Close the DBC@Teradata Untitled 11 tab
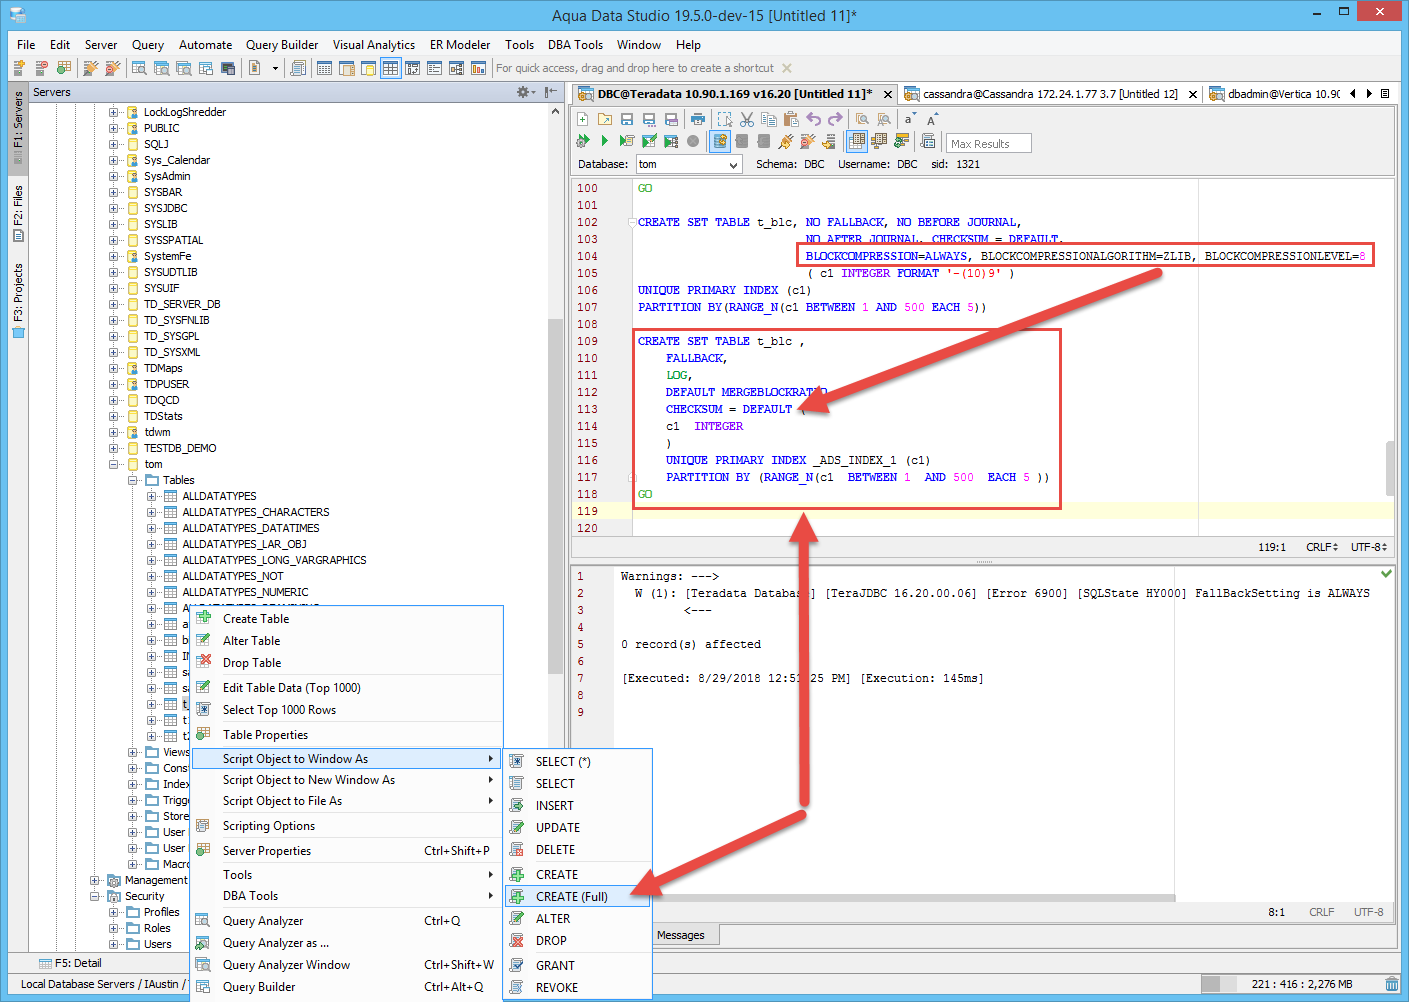 point(888,95)
